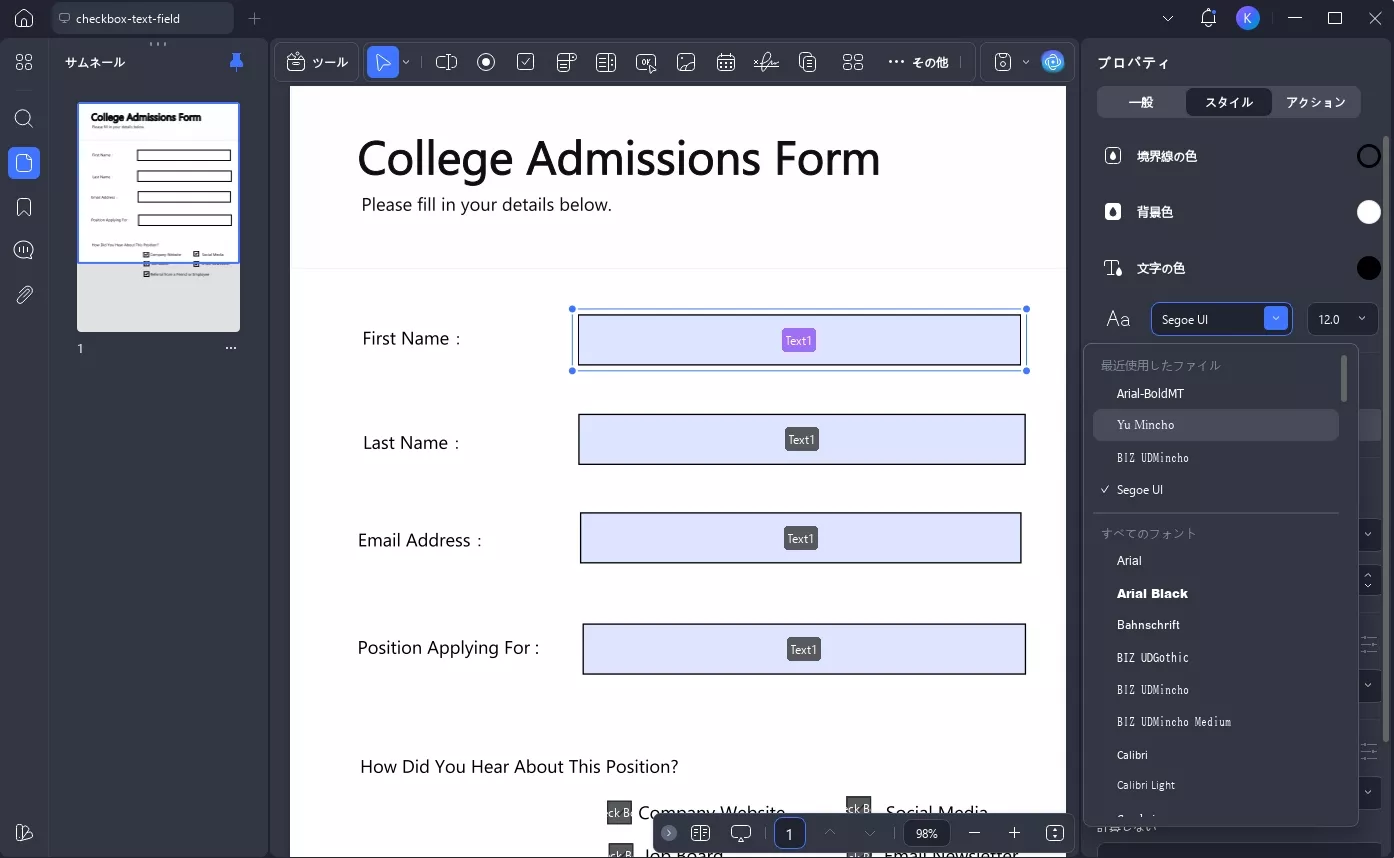Select the dropdown combo box form tool
Screen dimensions: 1394x858
[x=566, y=62]
